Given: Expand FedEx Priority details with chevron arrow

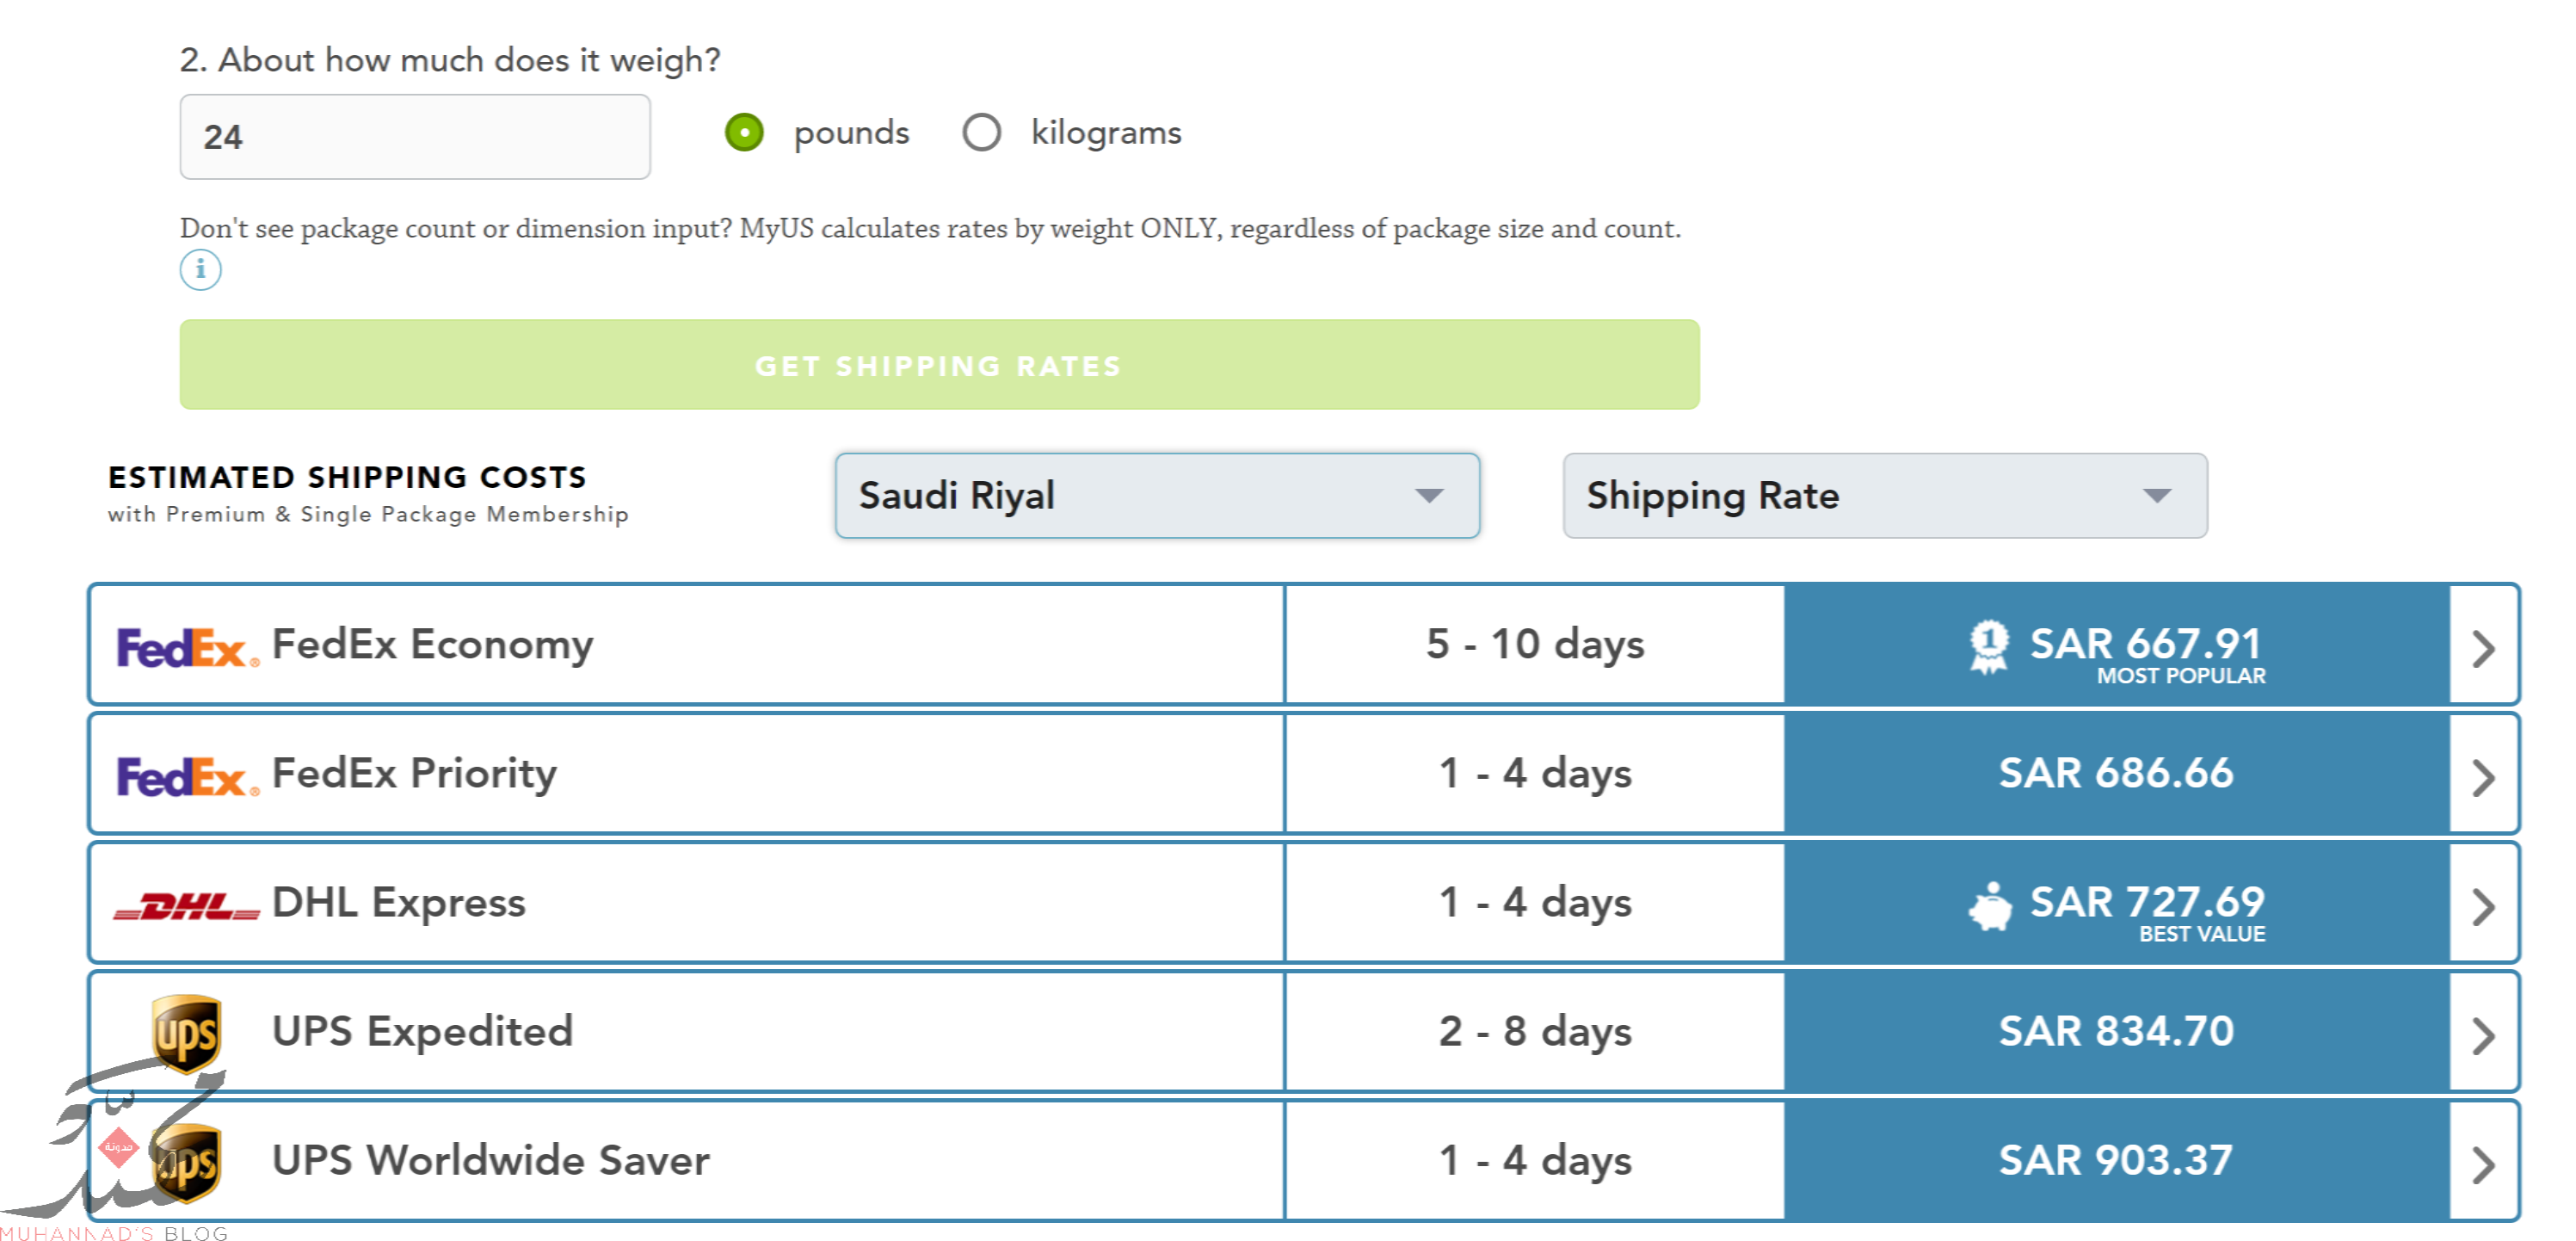Looking at the screenshot, I should pos(2482,778).
